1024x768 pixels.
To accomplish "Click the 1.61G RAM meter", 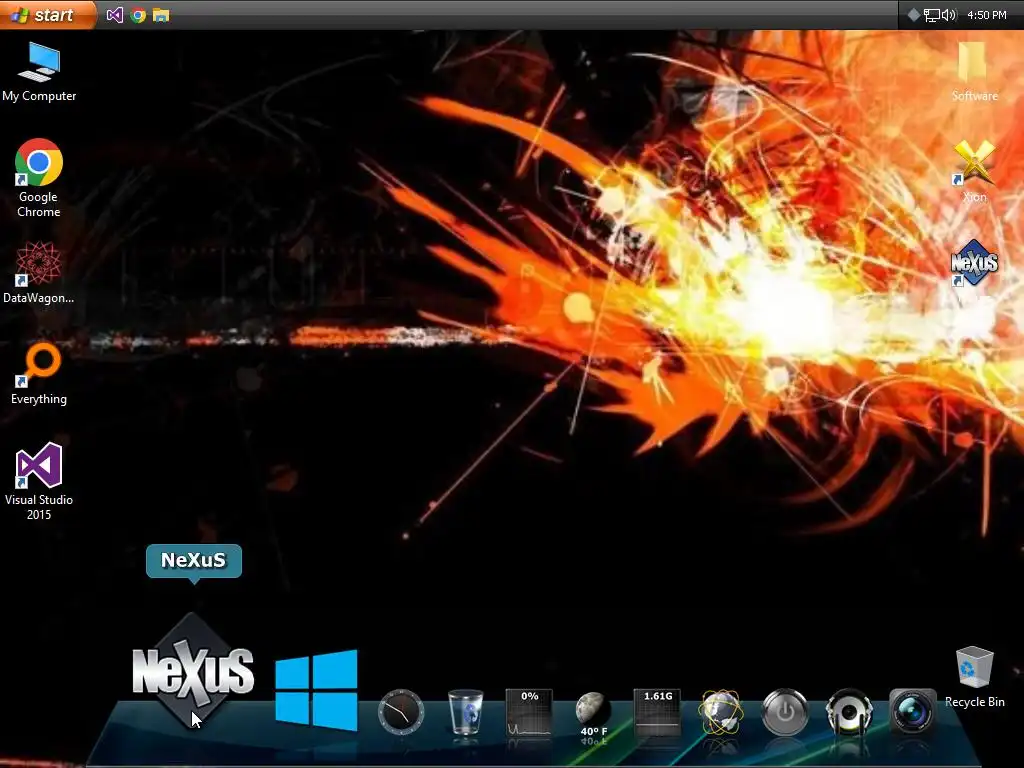I will 658,712.
